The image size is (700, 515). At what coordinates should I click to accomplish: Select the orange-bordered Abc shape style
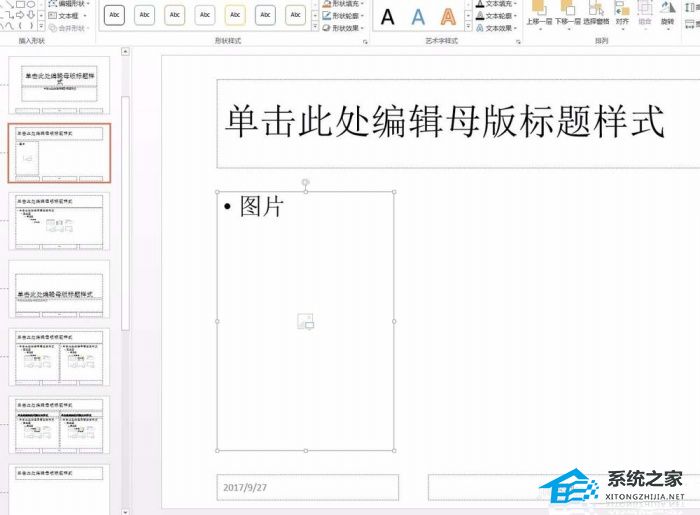pyautogui.click(x=236, y=16)
